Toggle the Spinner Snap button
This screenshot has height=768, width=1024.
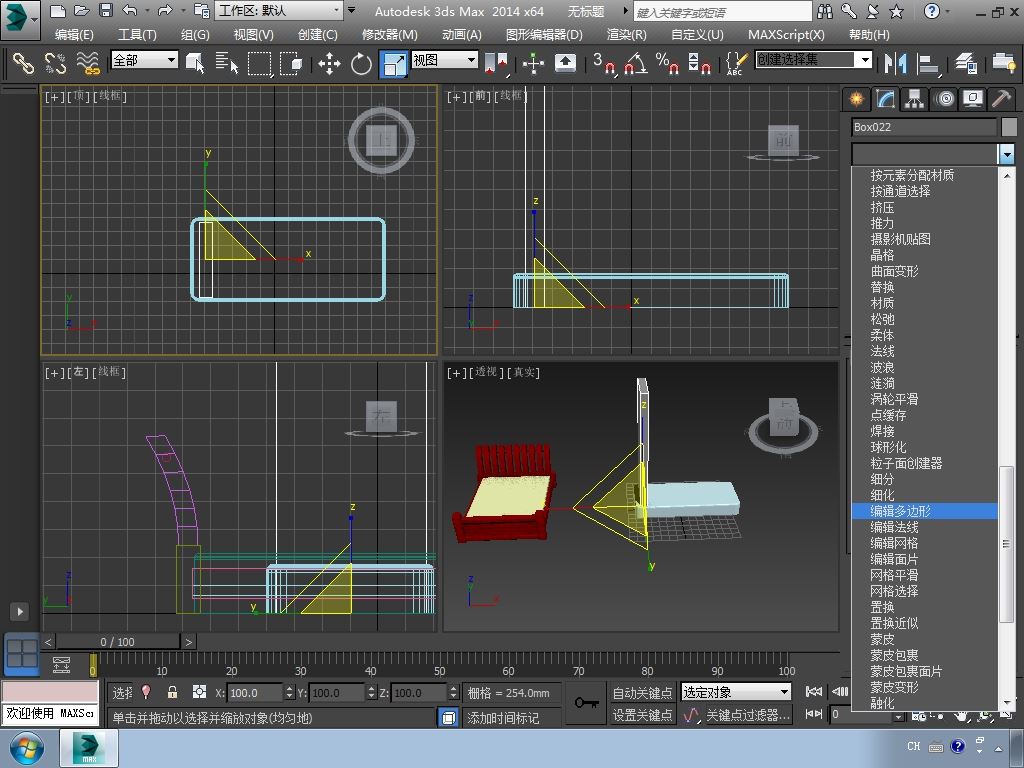tap(699, 63)
